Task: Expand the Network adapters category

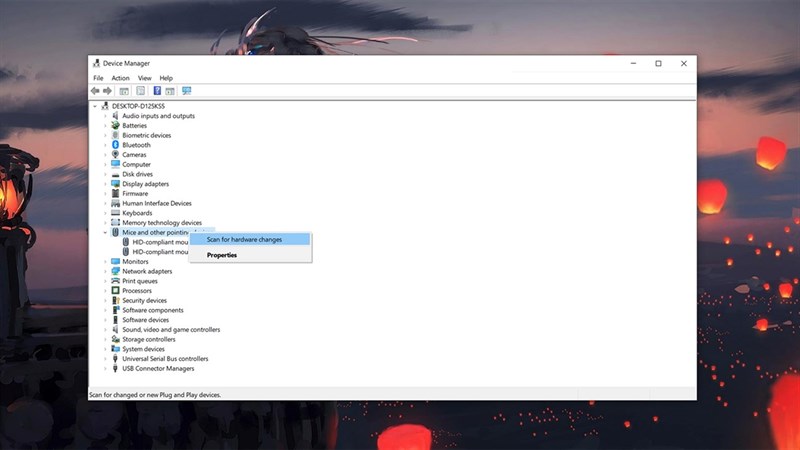Action: tap(106, 271)
